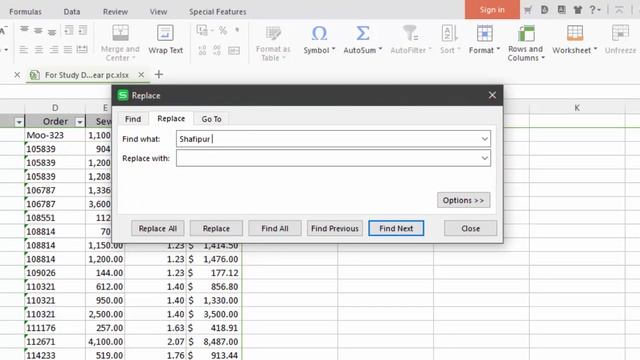Align text right
This screenshot has height=360, width=640.
53,50
